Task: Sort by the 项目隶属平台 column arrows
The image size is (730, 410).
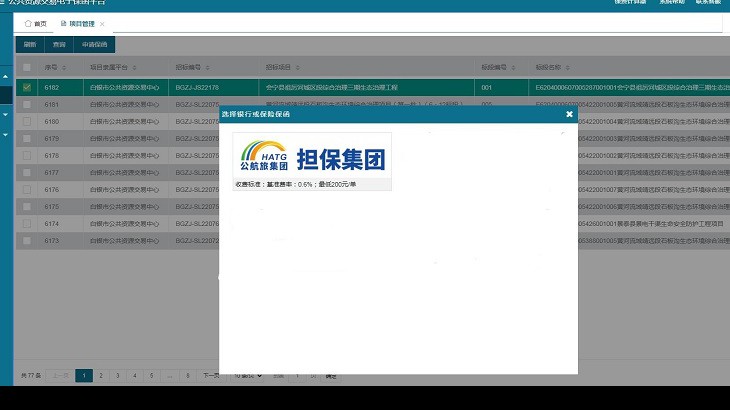Action: 134,68
